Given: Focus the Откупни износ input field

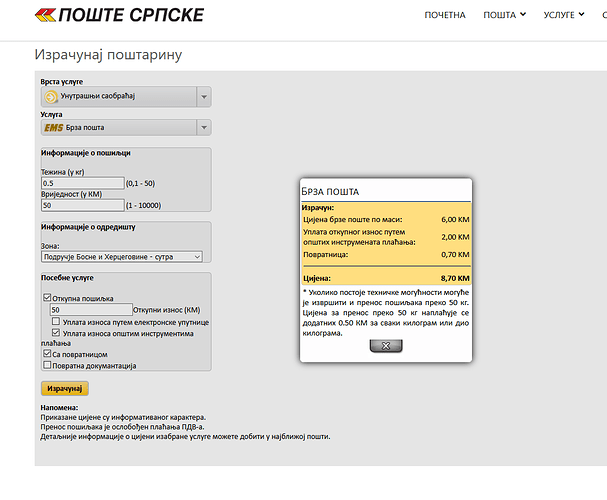Looking at the screenshot, I should [x=91, y=310].
